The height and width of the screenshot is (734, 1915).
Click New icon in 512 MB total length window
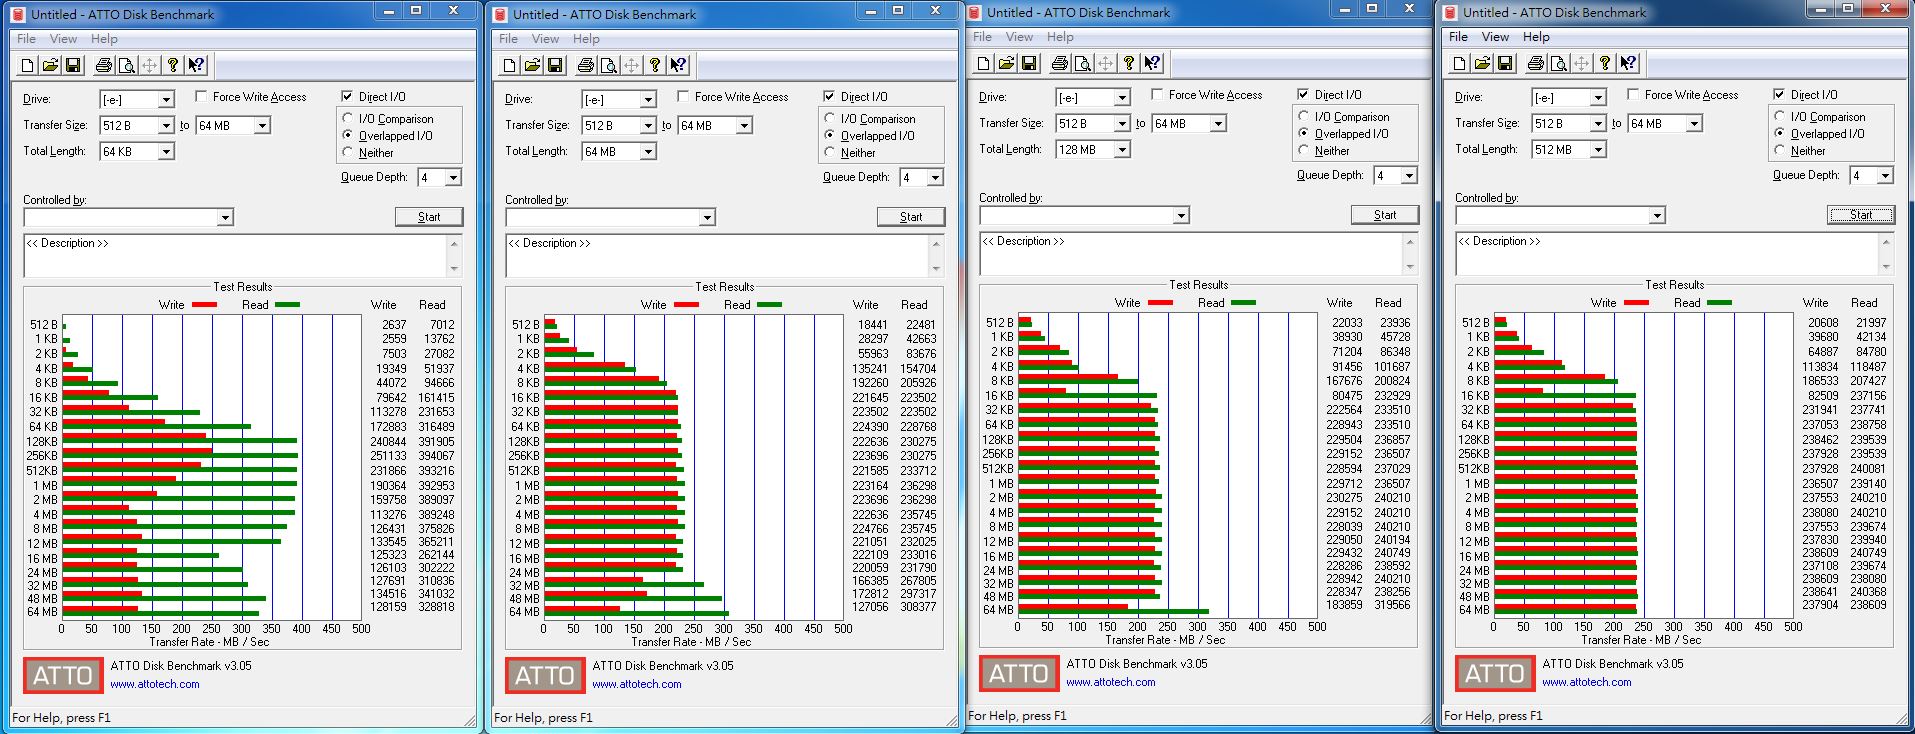click(x=1460, y=64)
